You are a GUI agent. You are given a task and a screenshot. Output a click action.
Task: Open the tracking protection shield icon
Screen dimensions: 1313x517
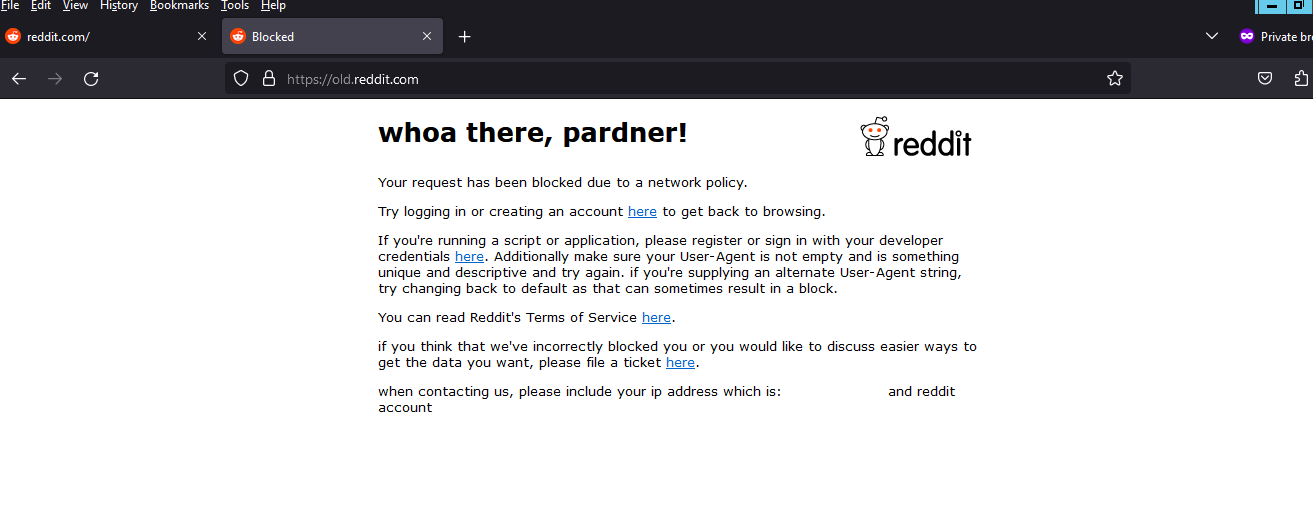[x=240, y=78]
